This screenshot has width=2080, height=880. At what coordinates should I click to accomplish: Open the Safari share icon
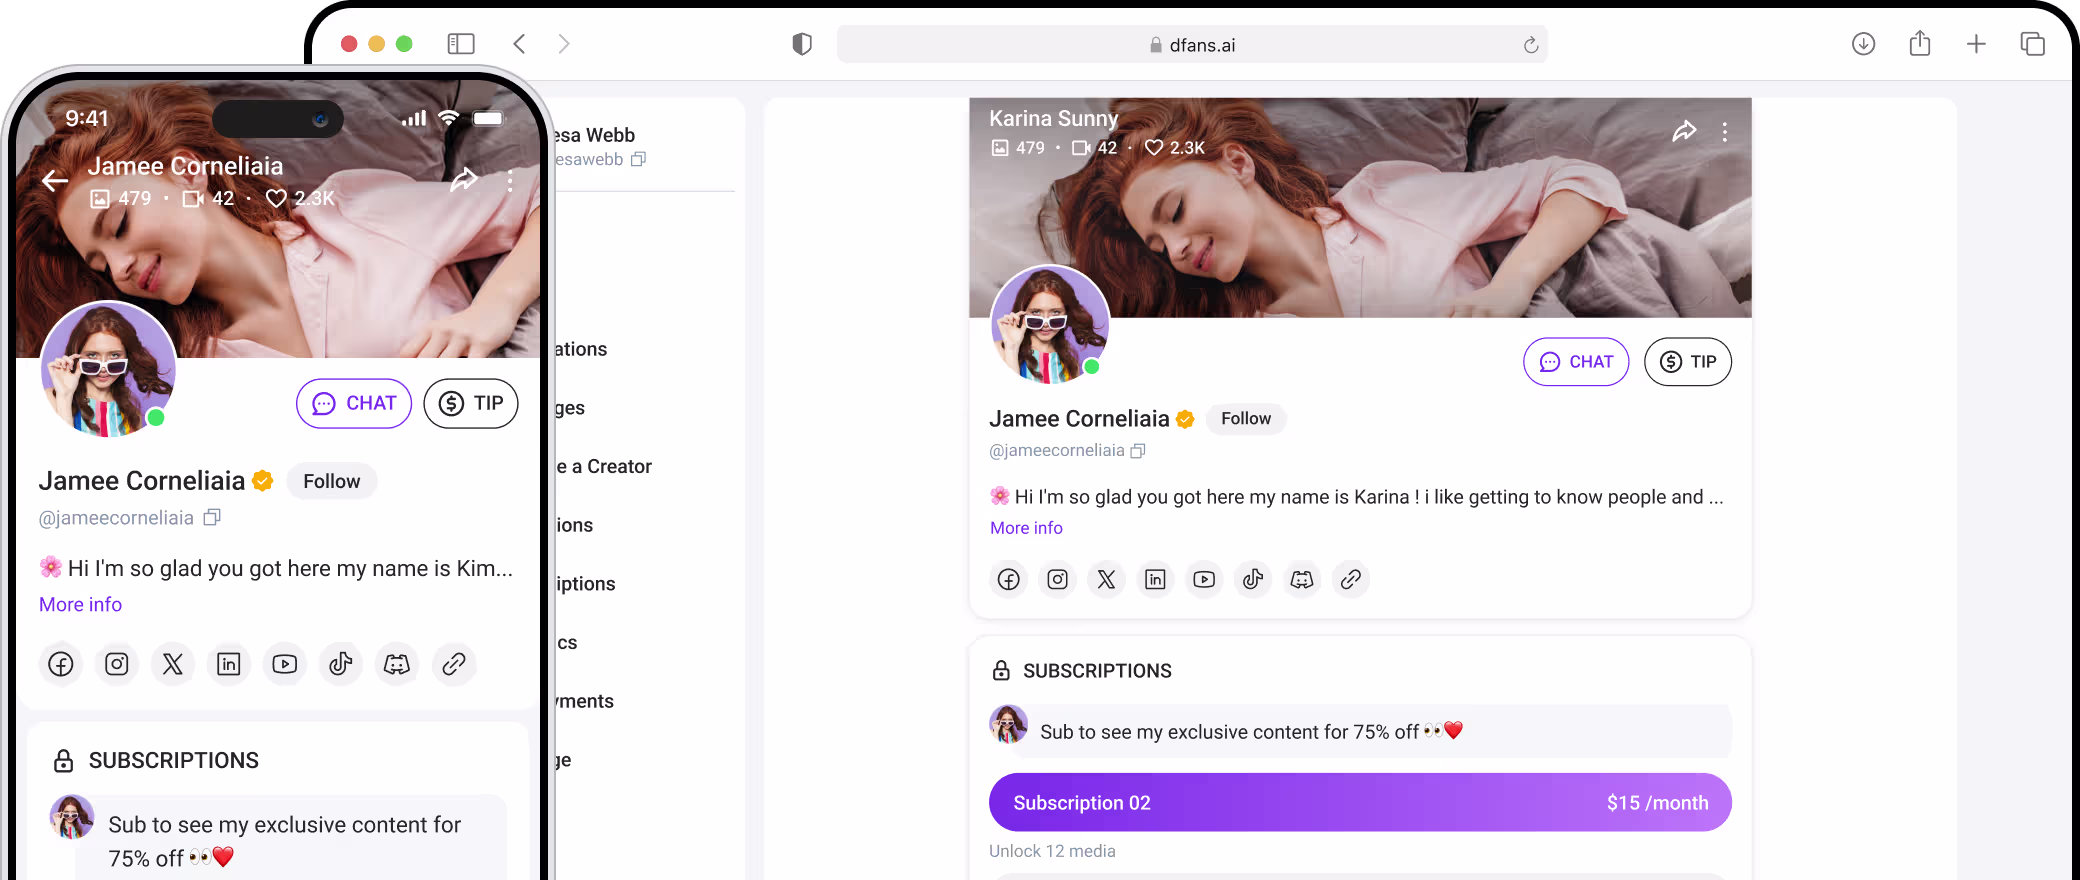tap(1920, 43)
